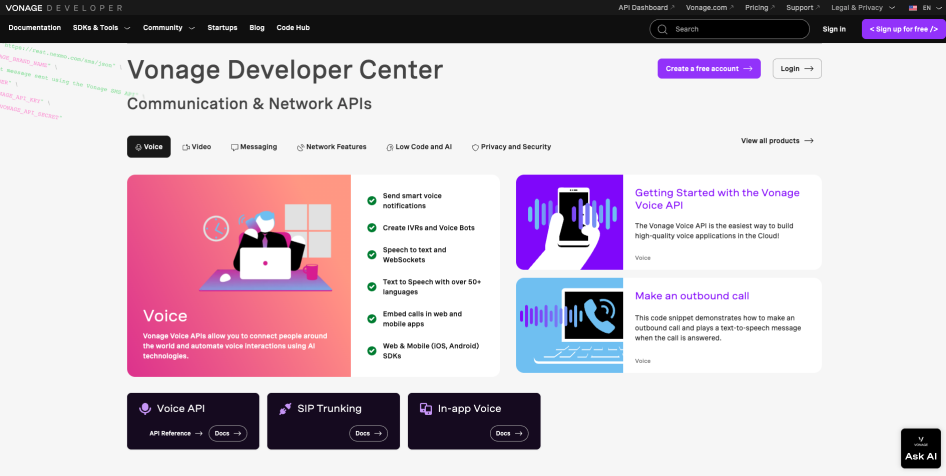This screenshot has width=946, height=476.
Task: Open the SIP Trunking Docs button
Action: tap(368, 433)
